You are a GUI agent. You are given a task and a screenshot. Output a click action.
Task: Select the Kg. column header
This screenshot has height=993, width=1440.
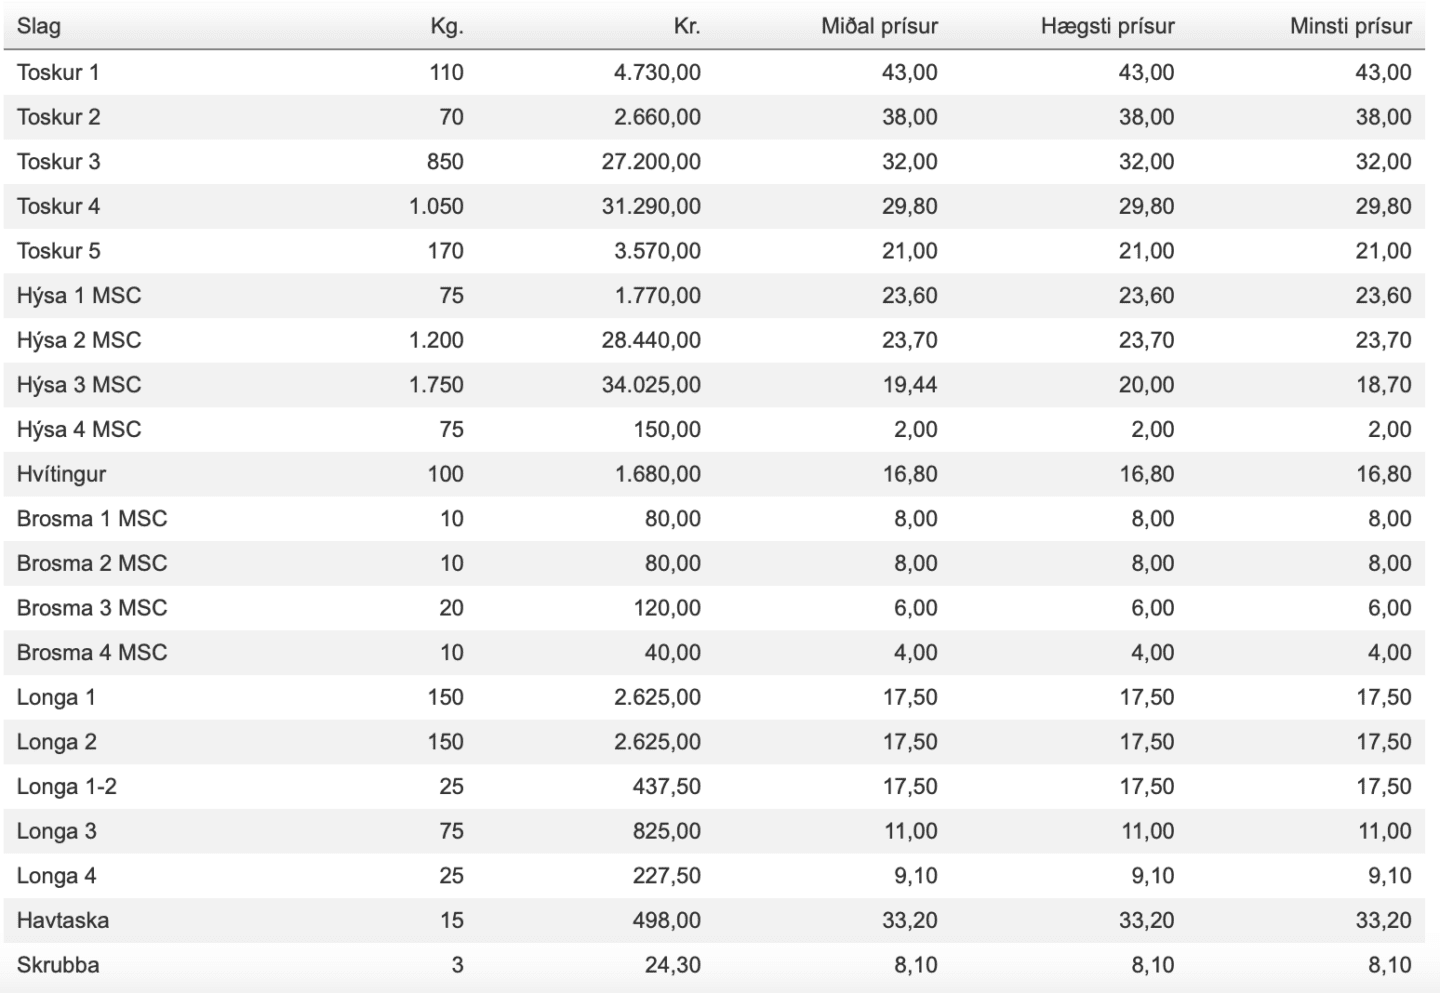point(447,27)
